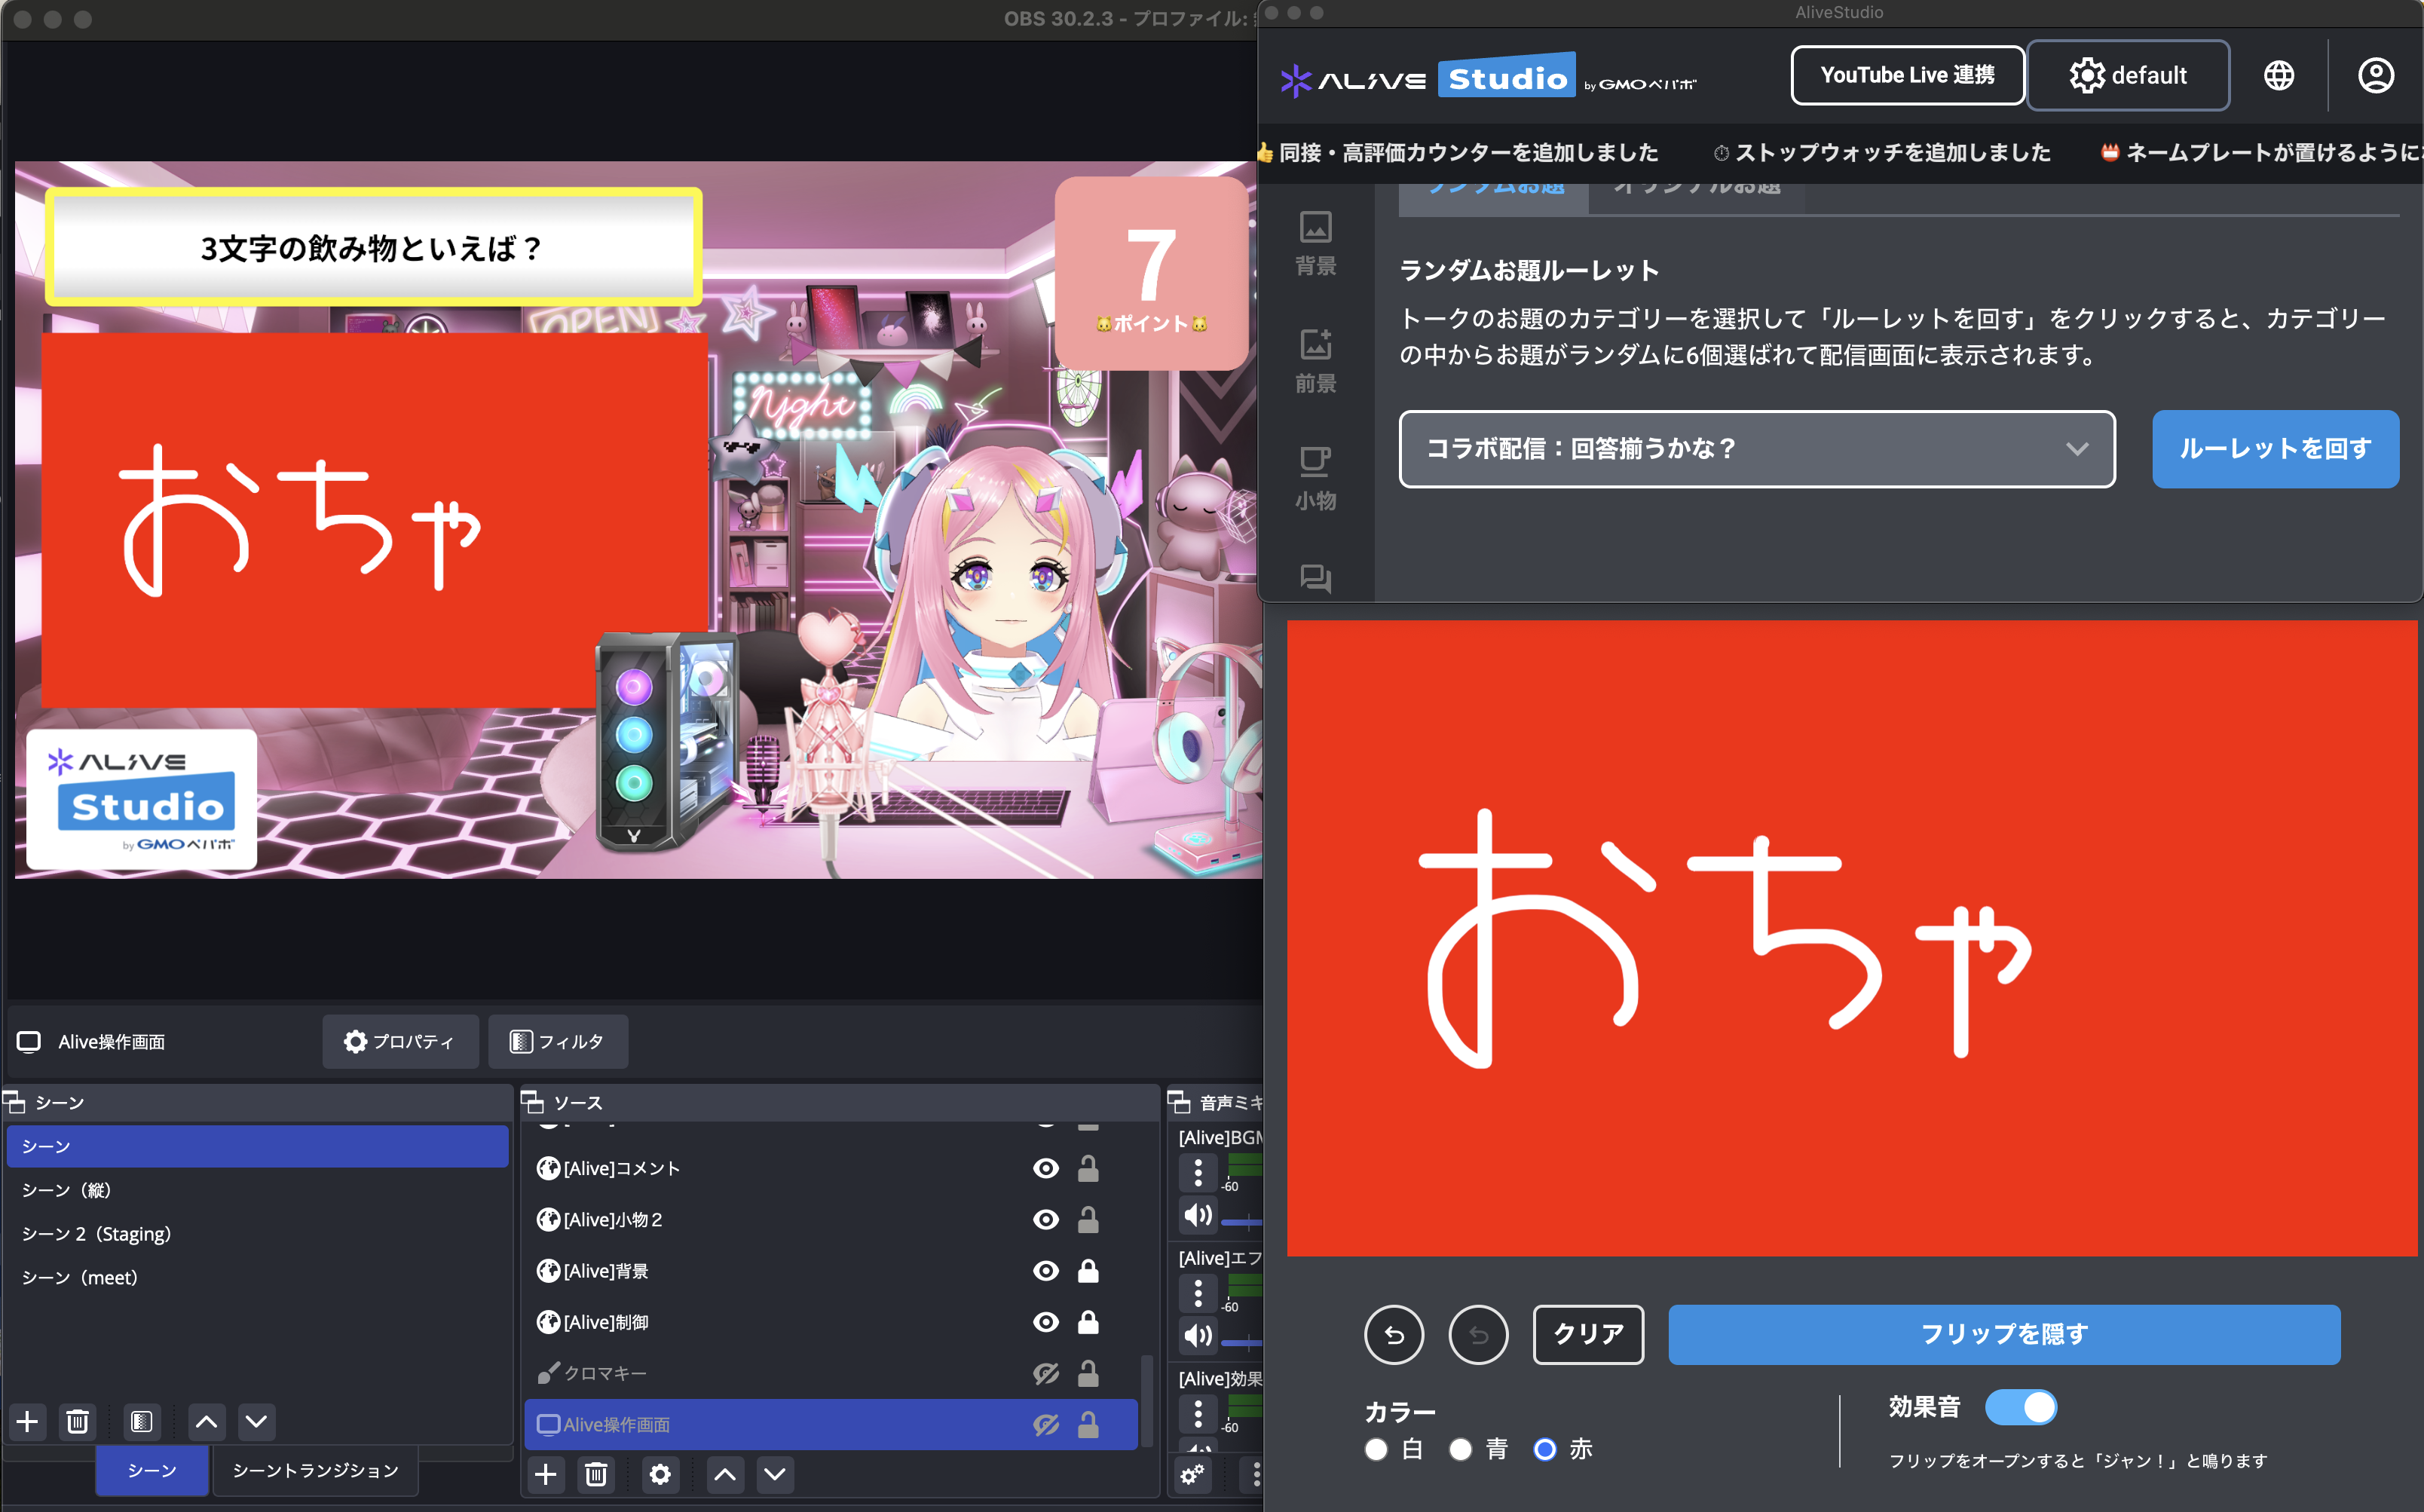Hide the [Alive]小物2 source
Viewport: 2424px width, 1512px height.
(x=1046, y=1219)
